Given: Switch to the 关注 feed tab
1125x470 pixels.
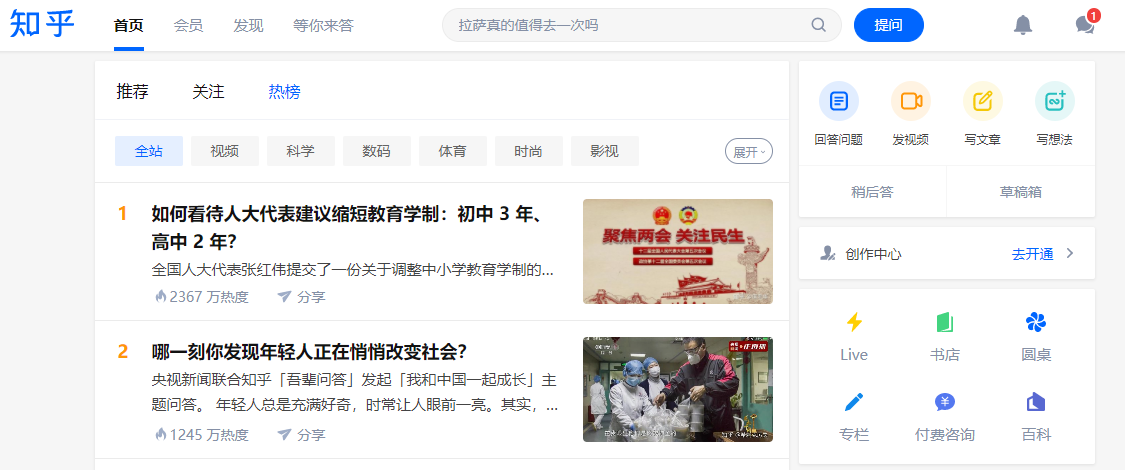Looking at the screenshot, I should (208, 92).
